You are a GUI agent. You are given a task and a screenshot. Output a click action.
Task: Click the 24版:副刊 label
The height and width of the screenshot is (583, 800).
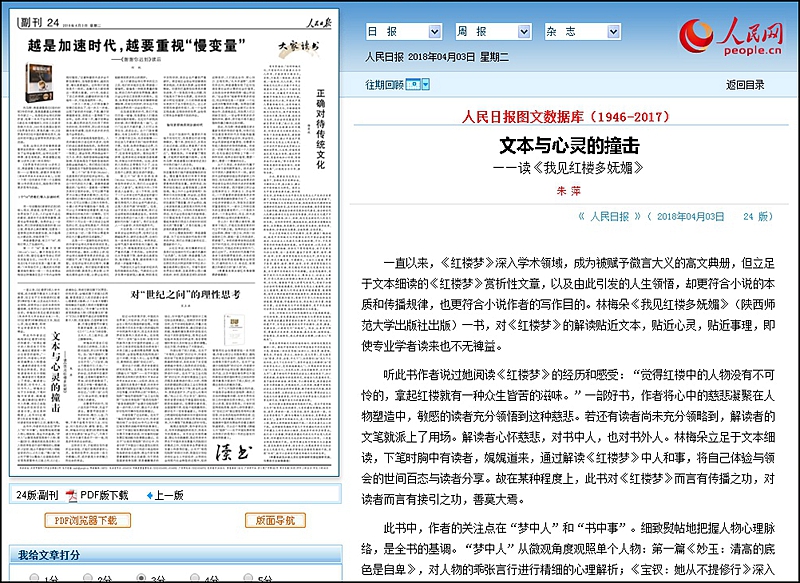click(x=37, y=495)
